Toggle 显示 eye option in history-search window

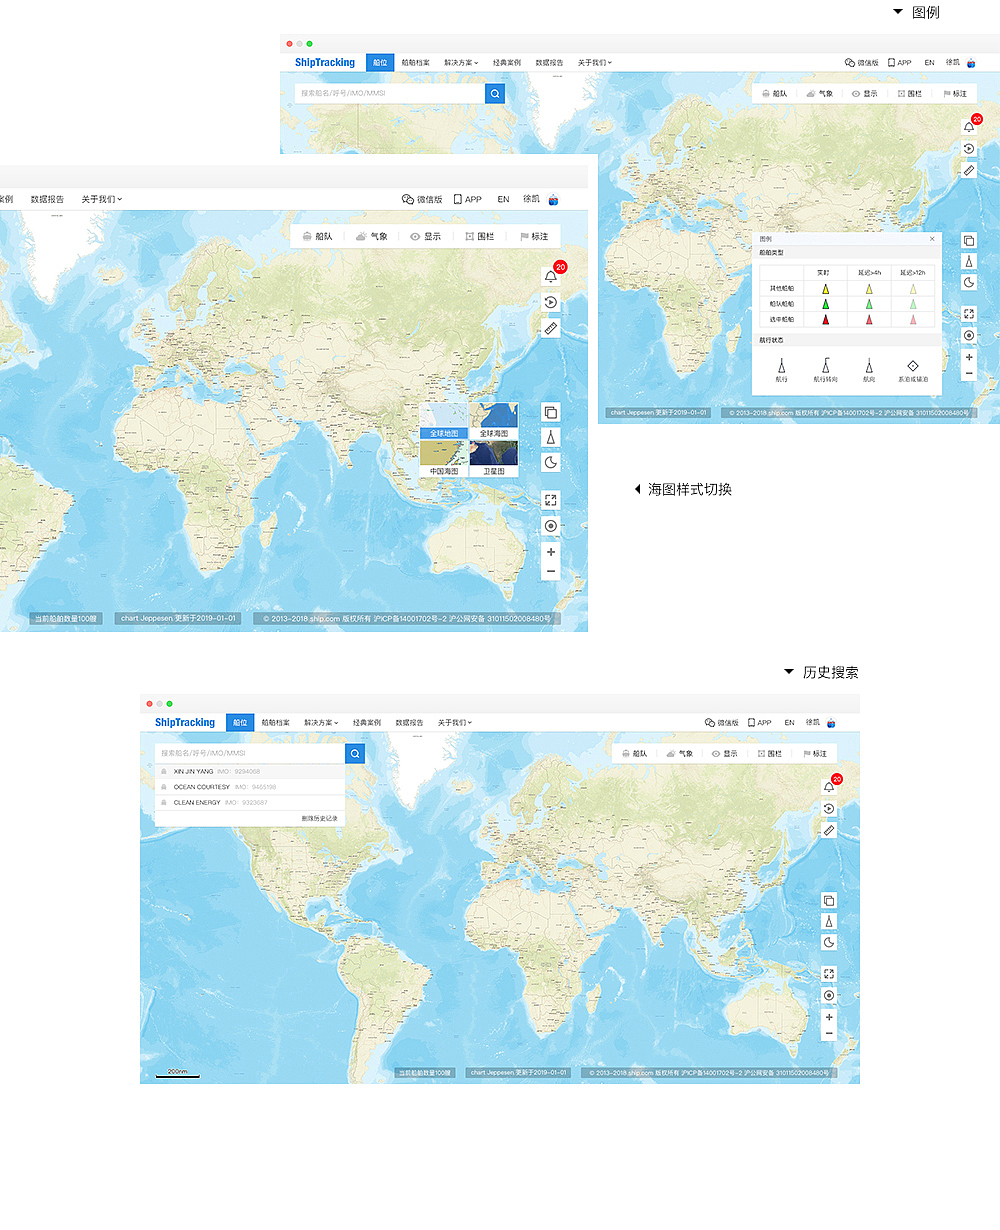(724, 753)
